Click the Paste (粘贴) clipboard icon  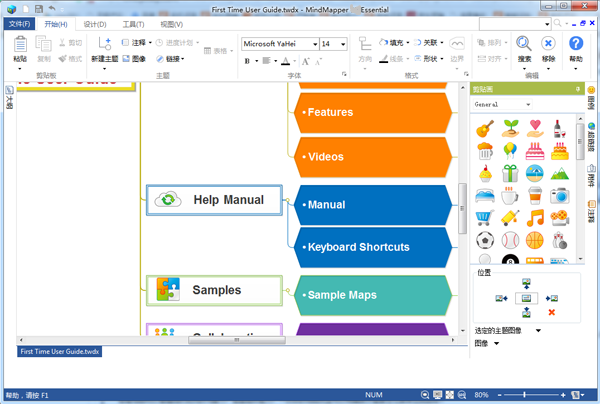(x=20, y=45)
